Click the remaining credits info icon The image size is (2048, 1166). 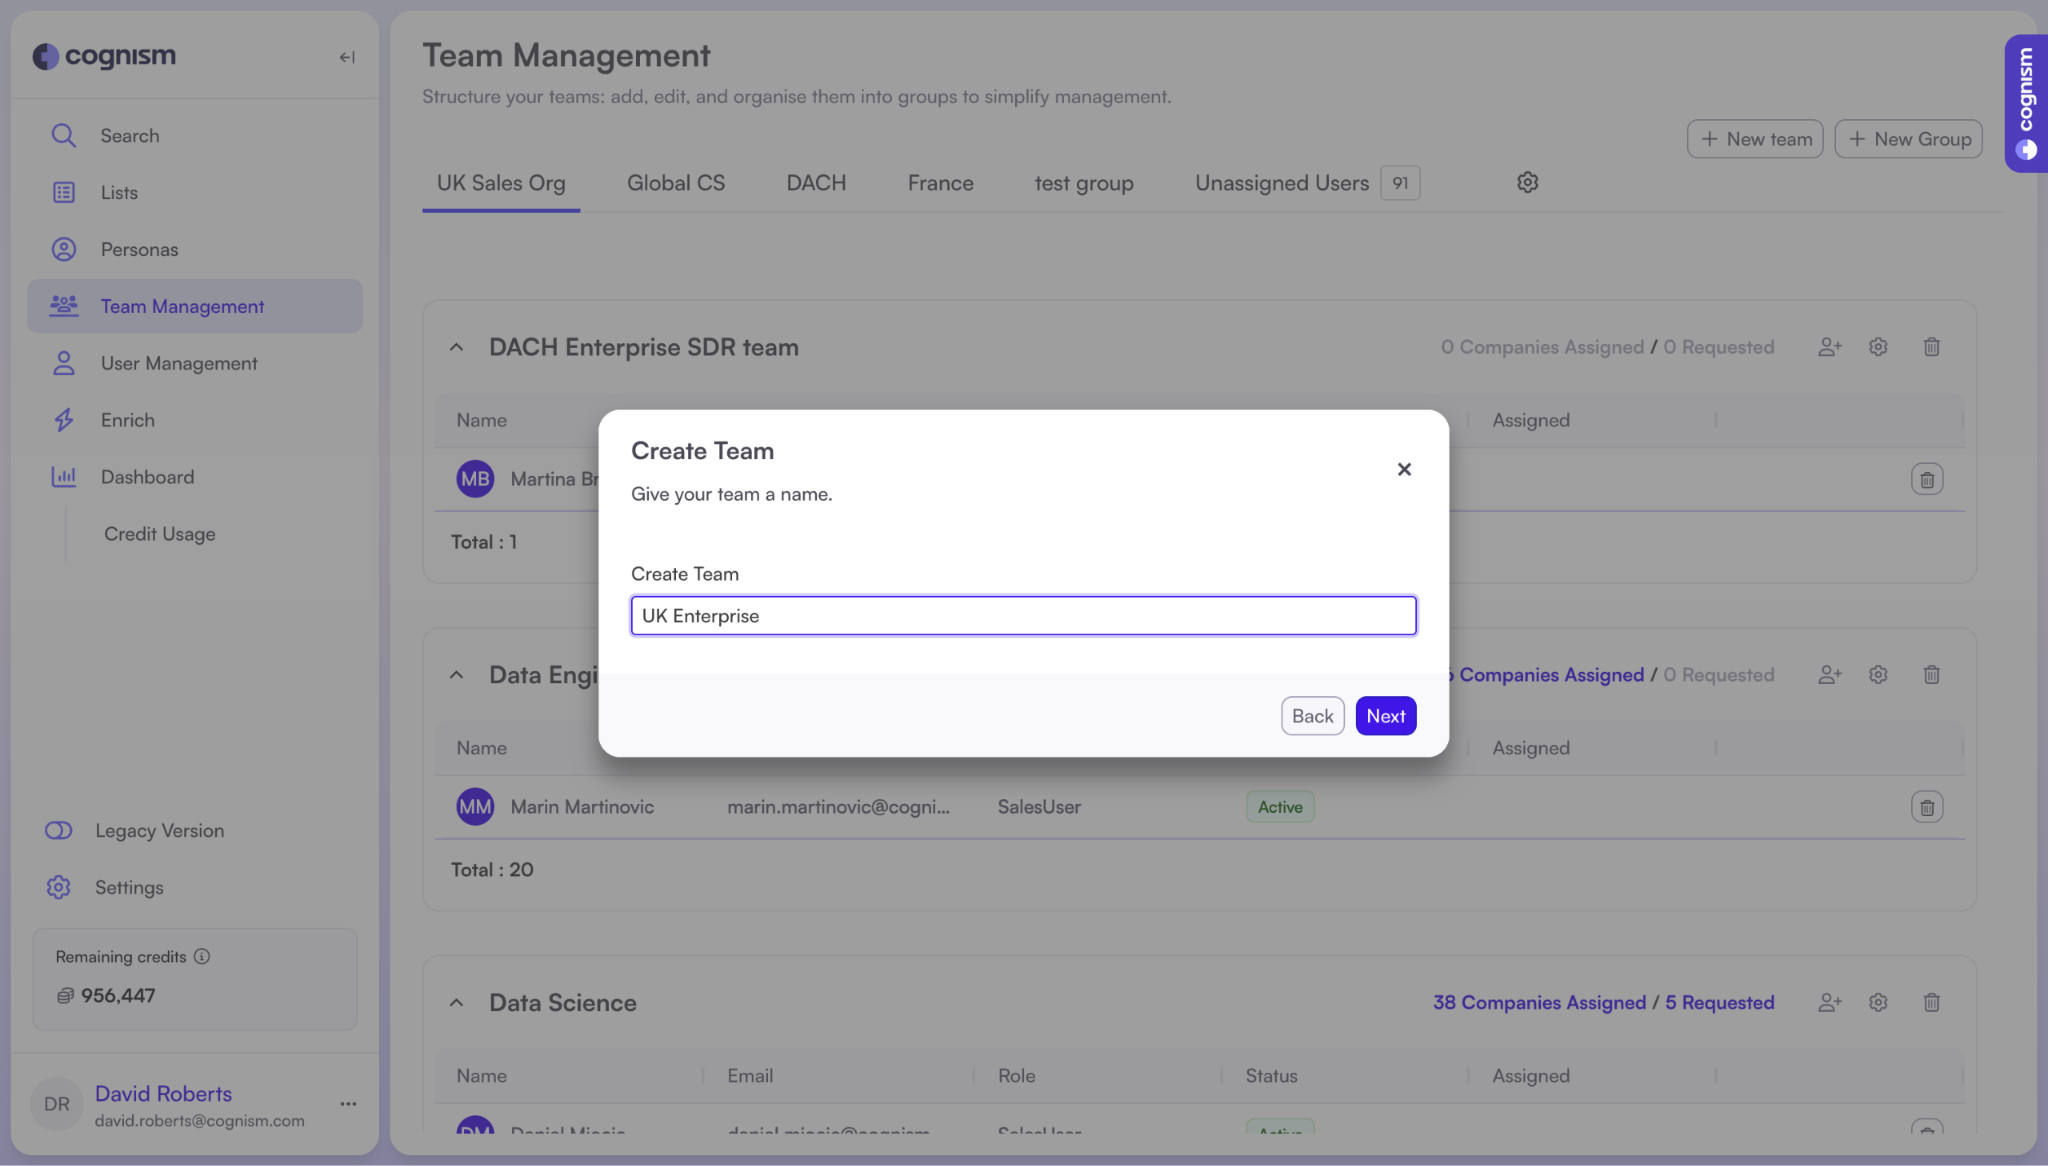pyautogui.click(x=202, y=957)
